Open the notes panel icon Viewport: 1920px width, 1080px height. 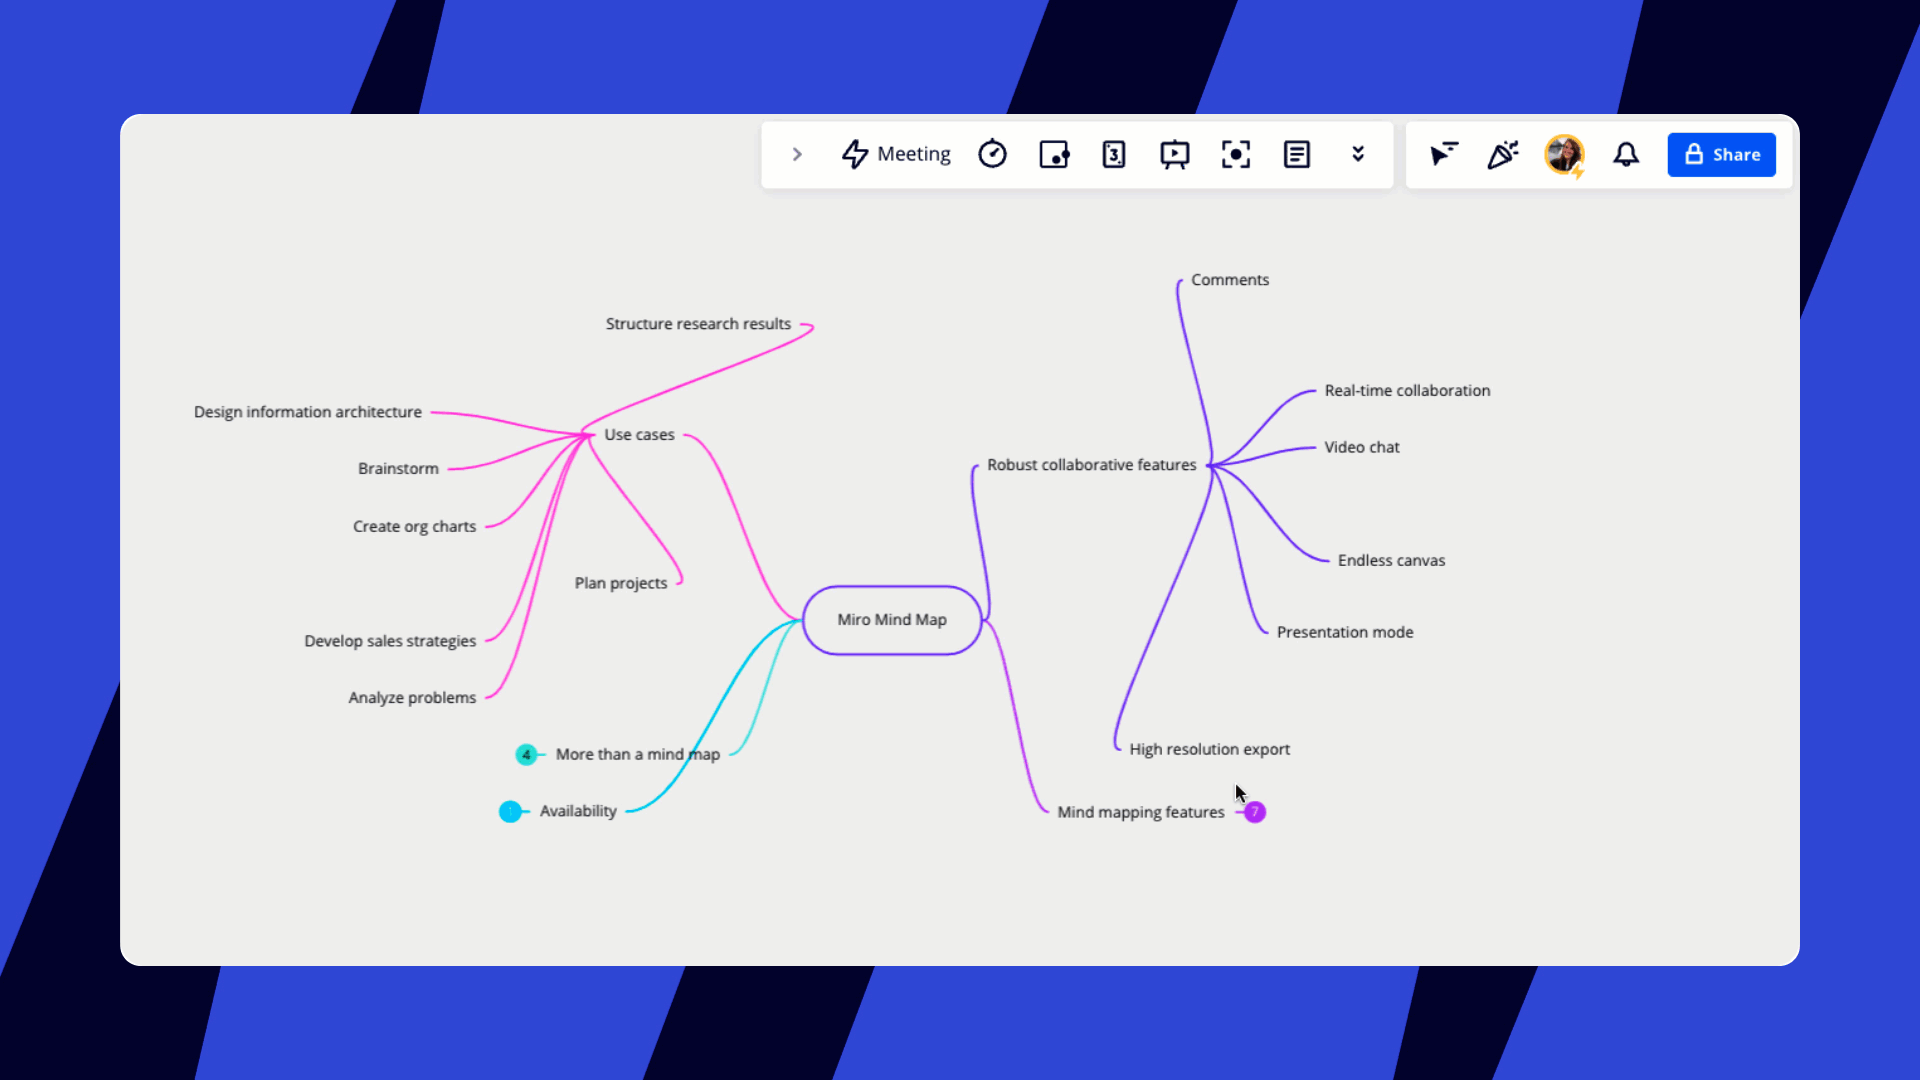(x=1297, y=154)
